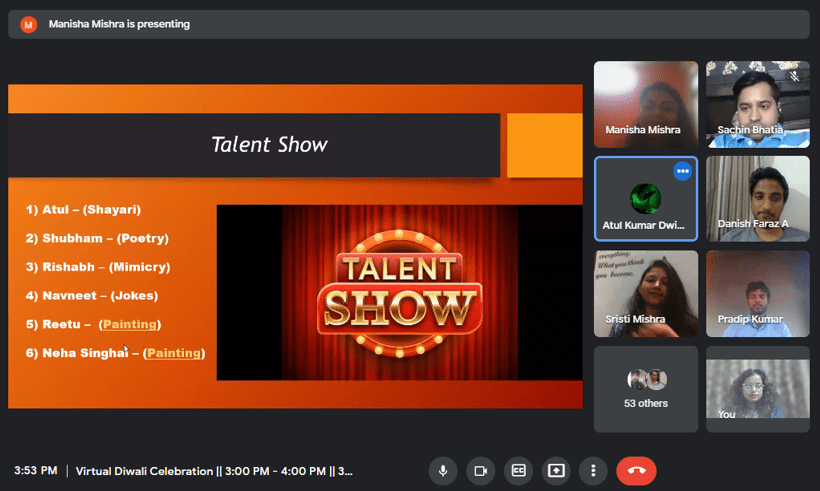Image resolution: width=820 pixels, height=491 pixels.
Task: Toggle the camera on or off
Action: (x=481, y=471)
